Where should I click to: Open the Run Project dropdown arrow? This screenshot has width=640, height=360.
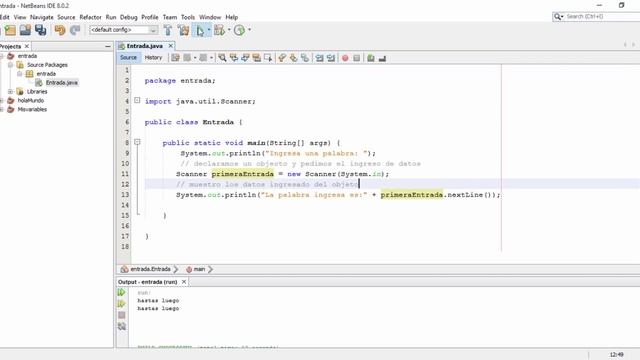209,30
